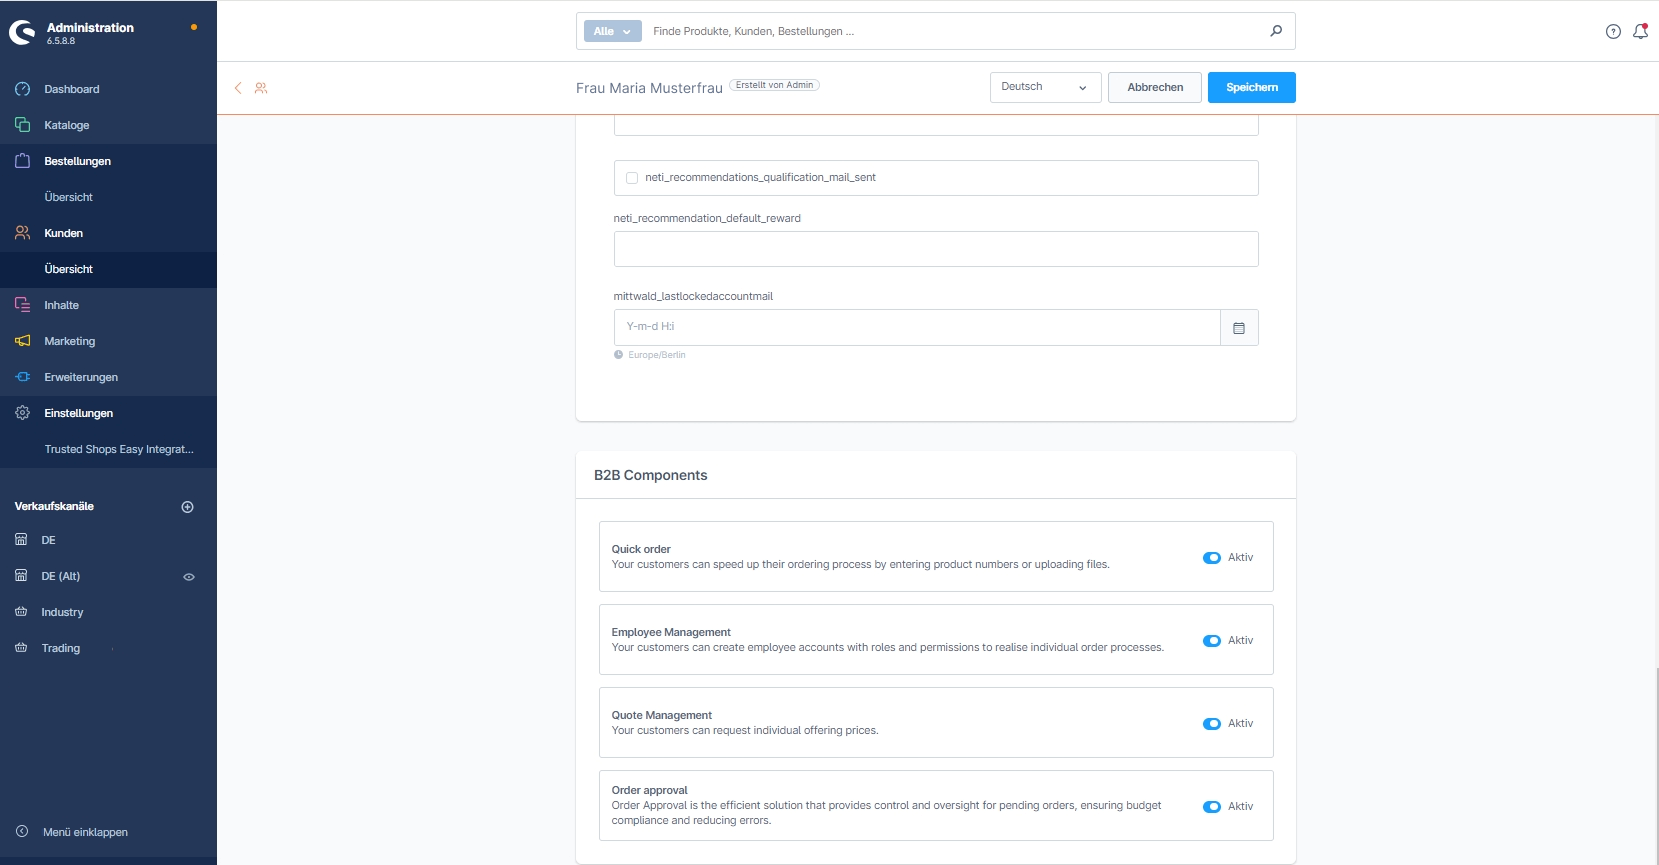Viewport: 1659px width, 865px height.
Task: Open the Dashboard icon in sidebar
Action: [x=22, y=89]
